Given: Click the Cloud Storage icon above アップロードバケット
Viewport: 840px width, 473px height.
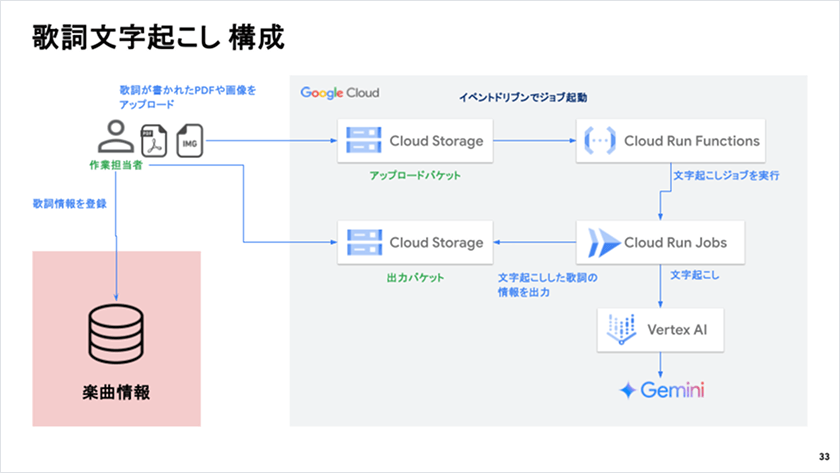Looking at the screenshot, I should tap(364, 140).
